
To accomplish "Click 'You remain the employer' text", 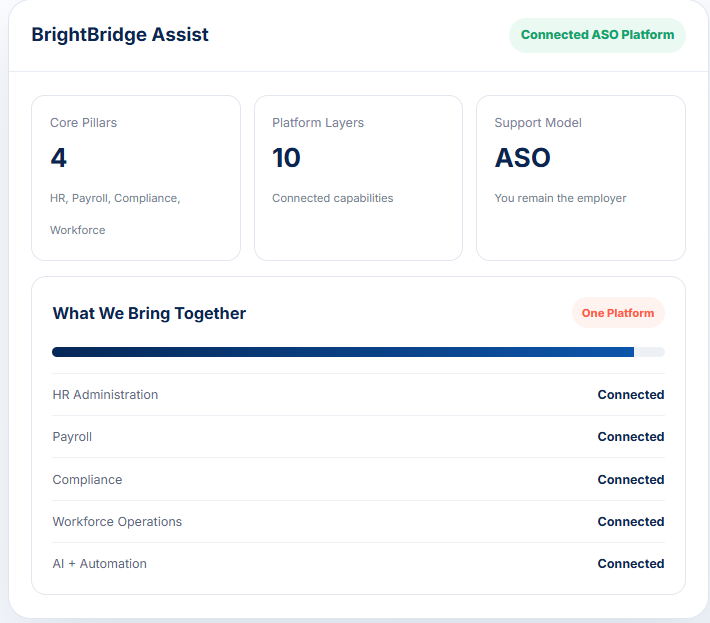I will tap(560, 198).
